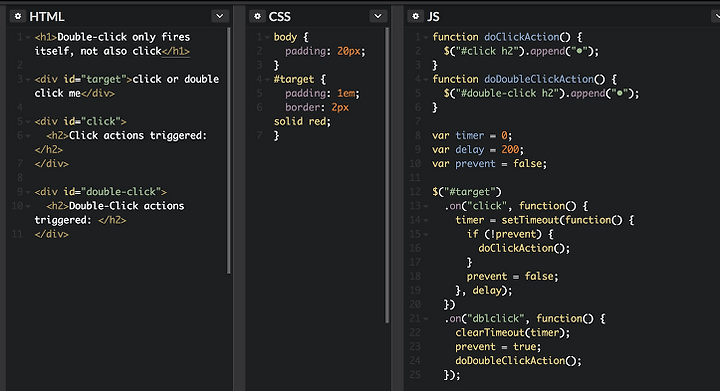Click 'clearTimeout(timer);' line

pos(512,333)
